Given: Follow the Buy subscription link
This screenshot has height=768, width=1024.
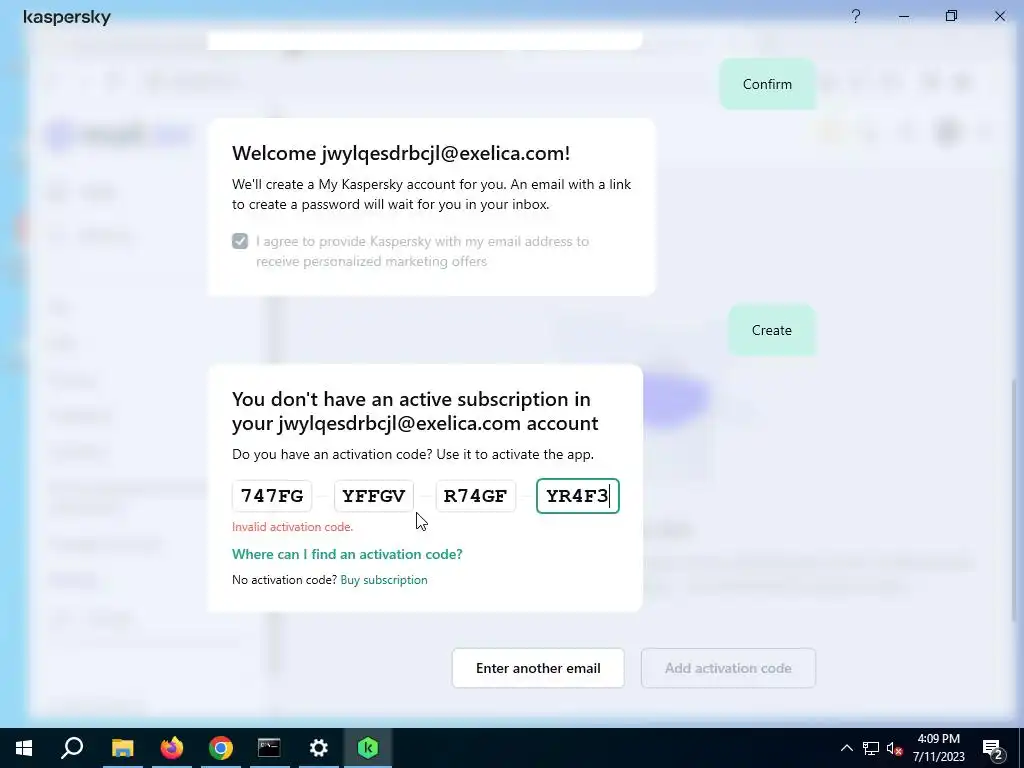Looking at the screenshot, I should click(x=384, y=580).
